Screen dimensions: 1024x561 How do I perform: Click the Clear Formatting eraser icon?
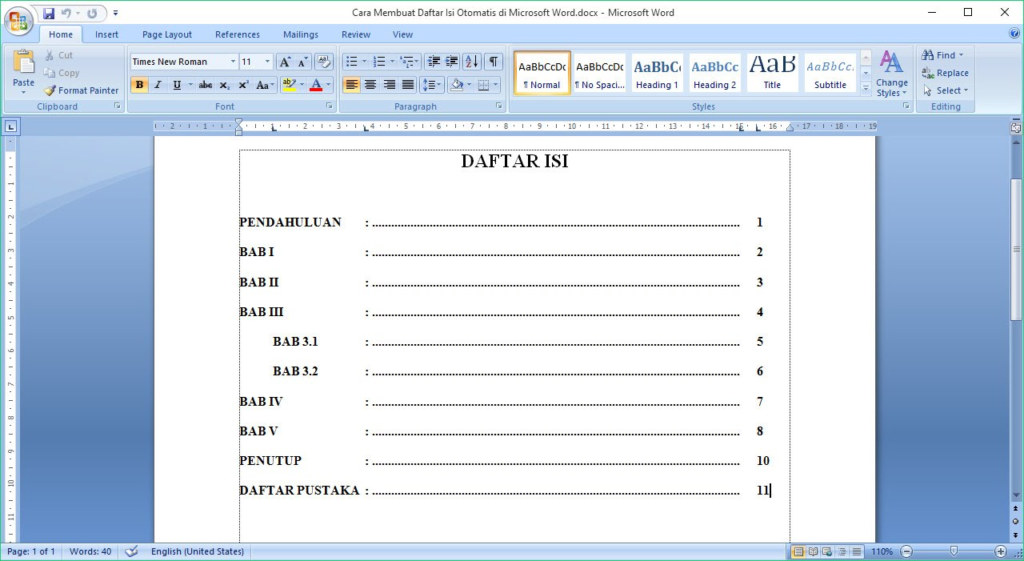point(323,62)
